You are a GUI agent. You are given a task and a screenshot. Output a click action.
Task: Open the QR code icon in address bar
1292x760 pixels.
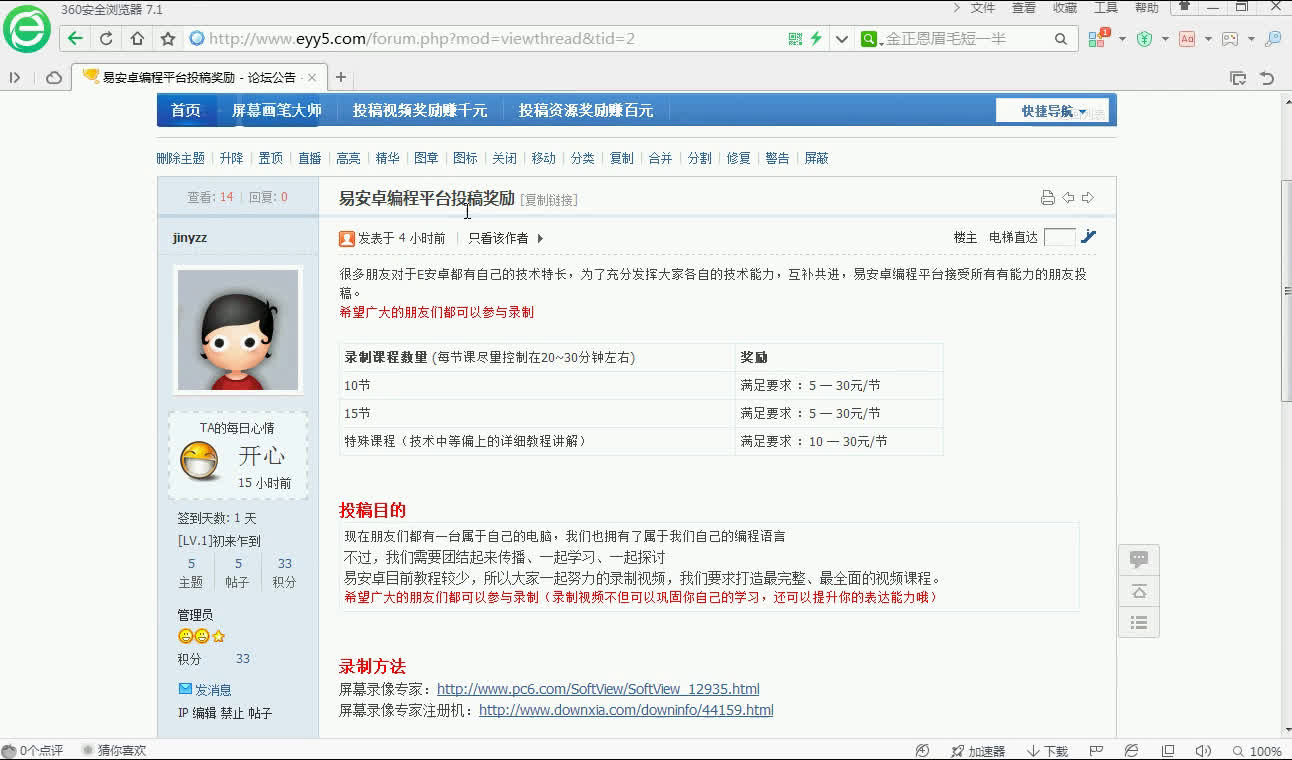795,39
